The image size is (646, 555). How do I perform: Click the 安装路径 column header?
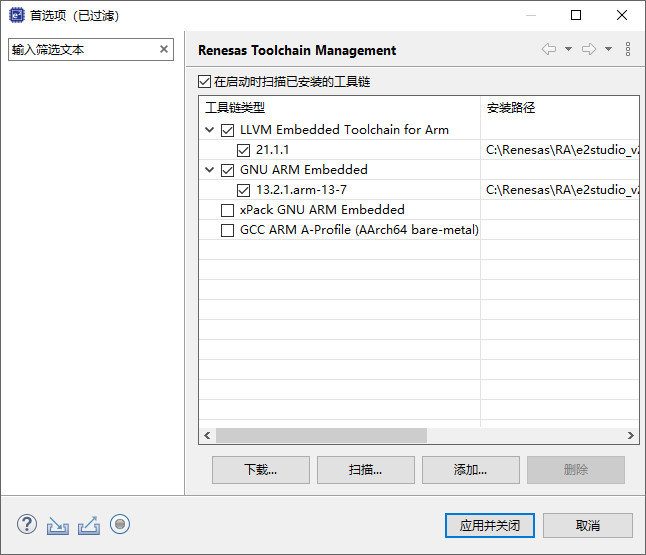559,108
